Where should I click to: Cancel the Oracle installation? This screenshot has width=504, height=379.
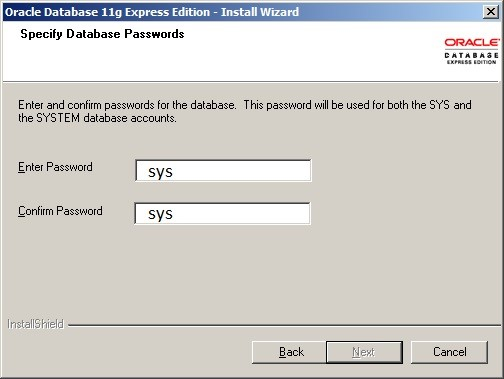click(449, 352)
